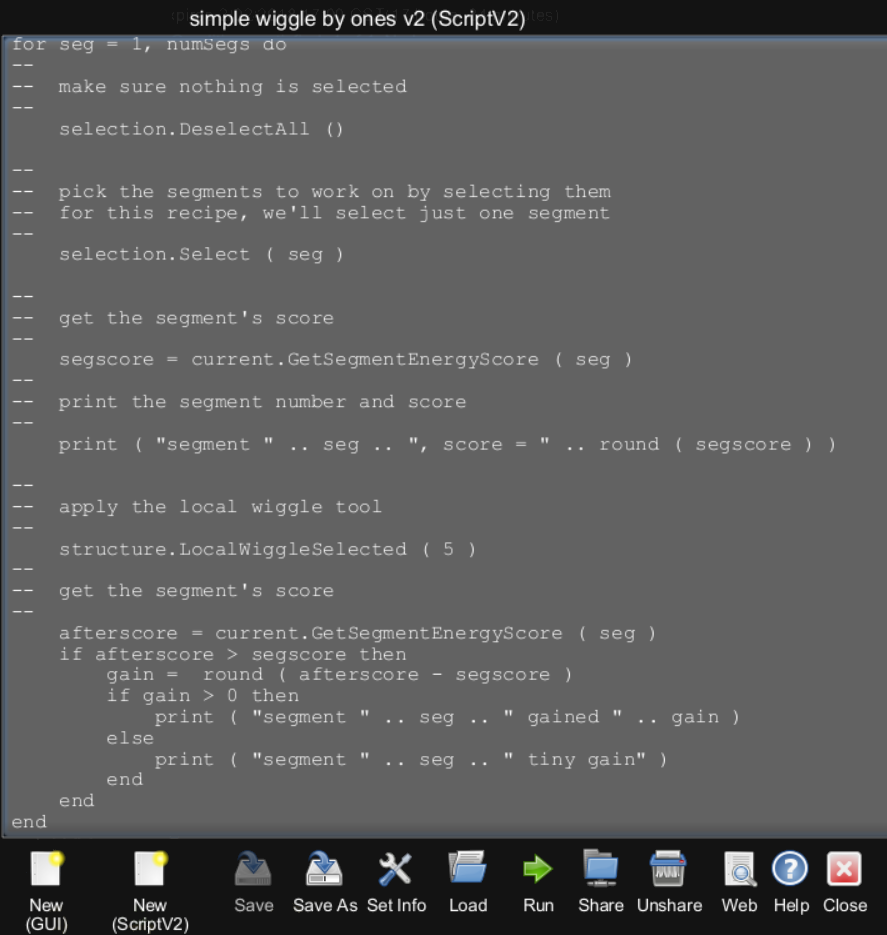The height and width of the screenshot is (935, 887).
Task: Place cursor on selection.DeselectAll line
Action: pos(201,129)
